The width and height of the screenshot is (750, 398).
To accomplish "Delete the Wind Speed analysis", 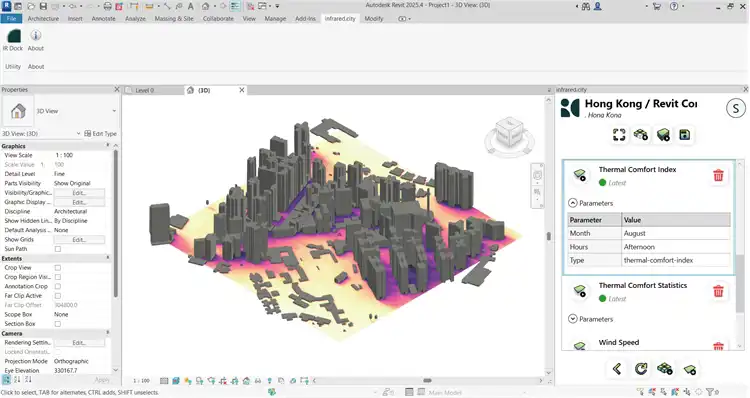I will coord(718,346).
